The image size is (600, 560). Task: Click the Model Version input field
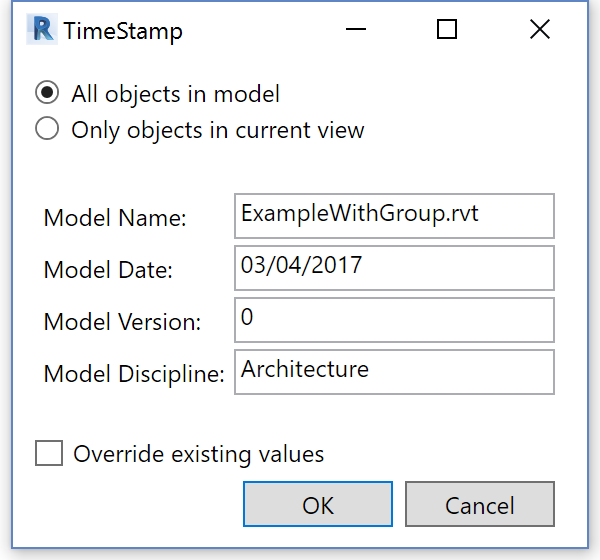[393, 319]
